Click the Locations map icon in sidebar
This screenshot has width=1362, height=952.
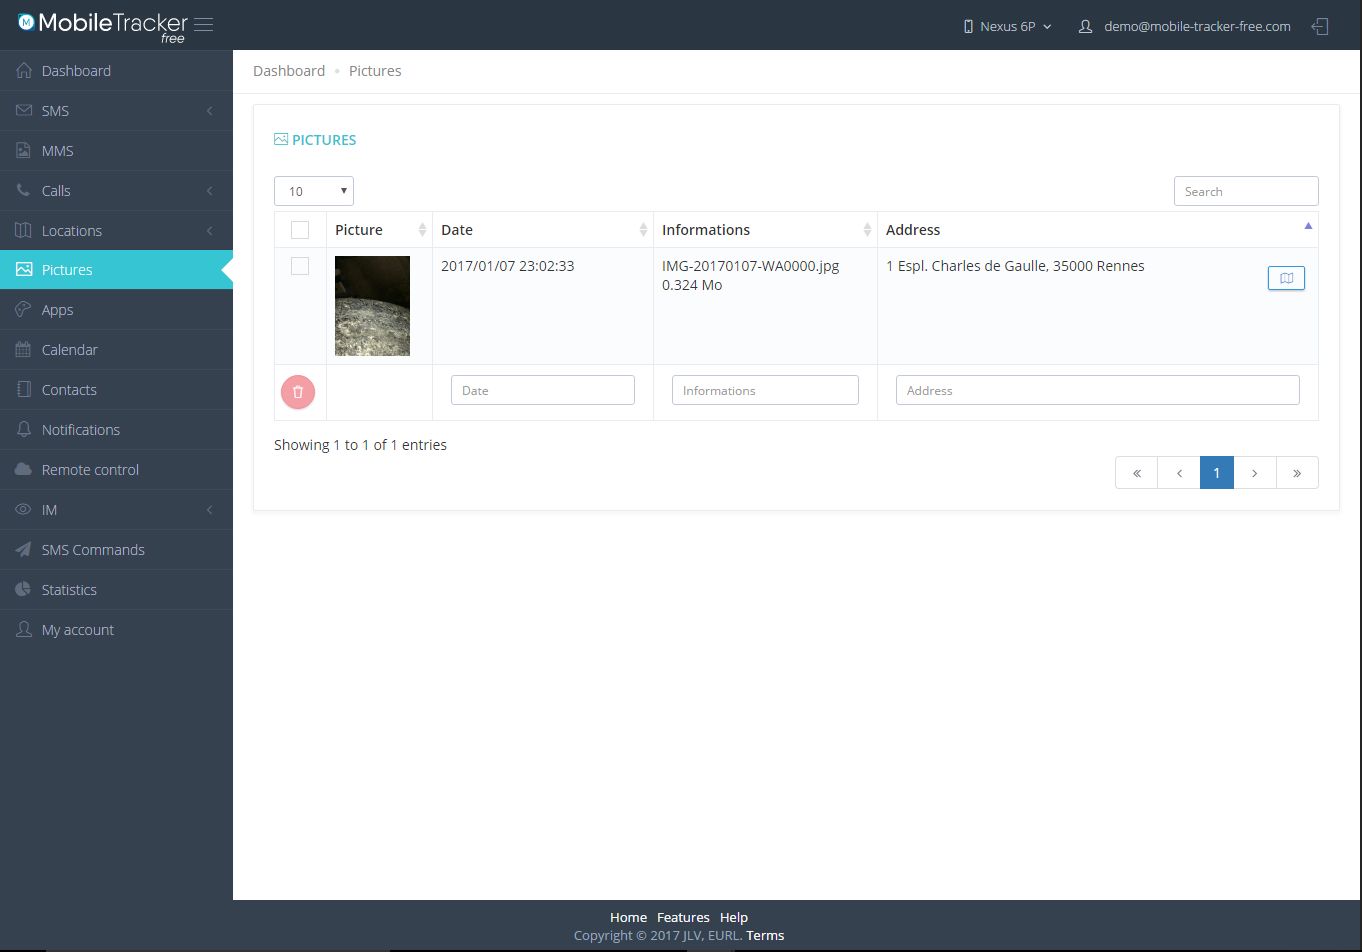[x=24, y=230]
